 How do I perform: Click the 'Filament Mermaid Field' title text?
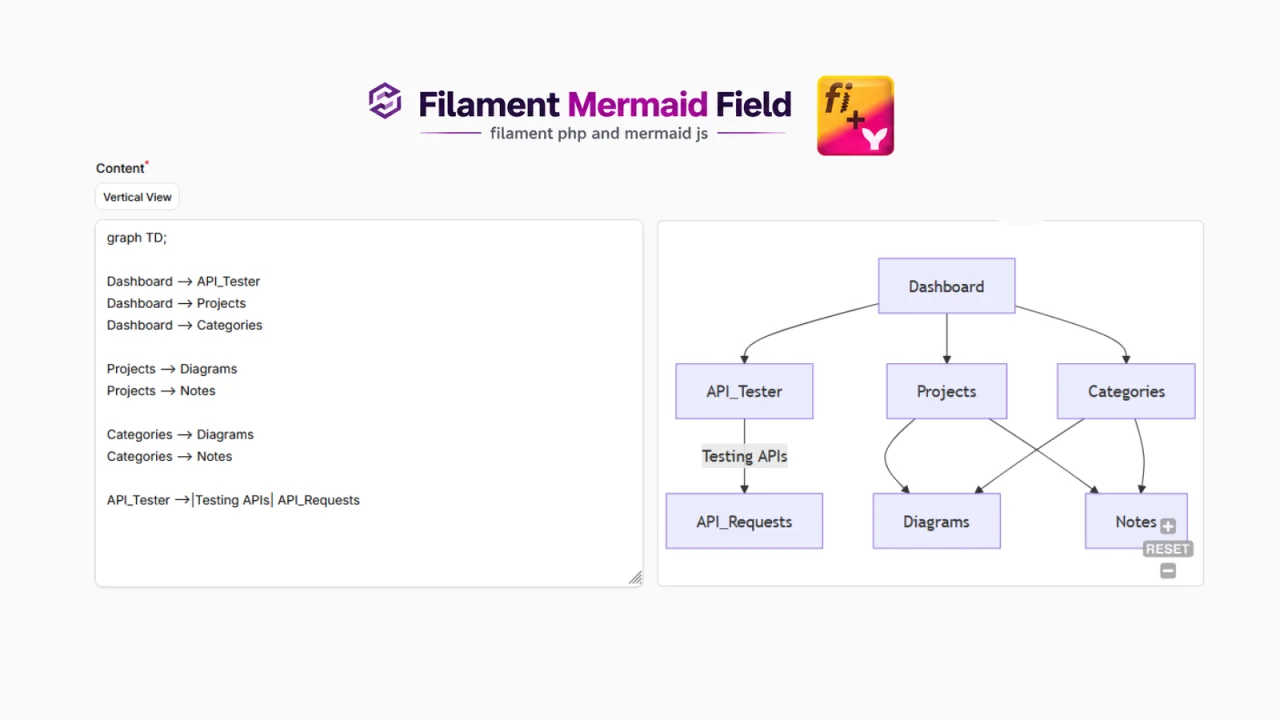point(605,104)
